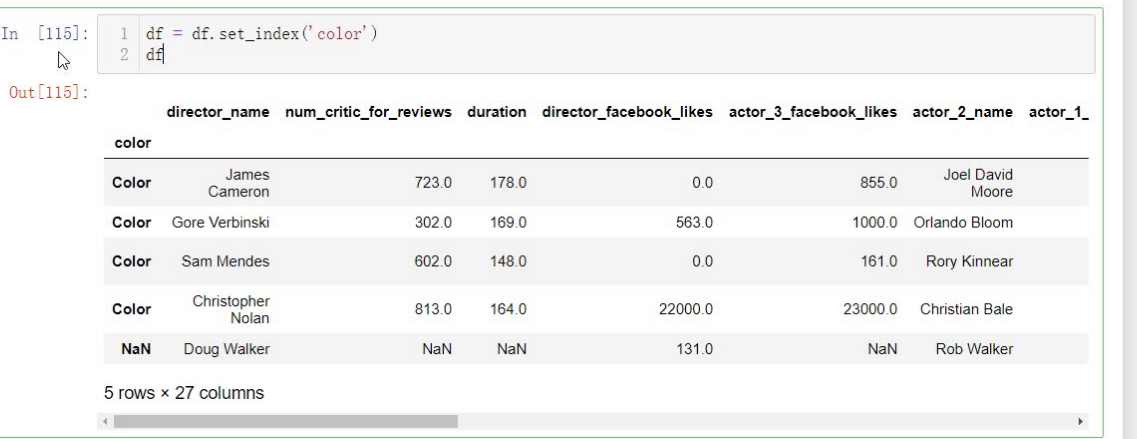1137x439 pixels.
Task: Click the 813.0 reviews value
Action: point(433,309)
